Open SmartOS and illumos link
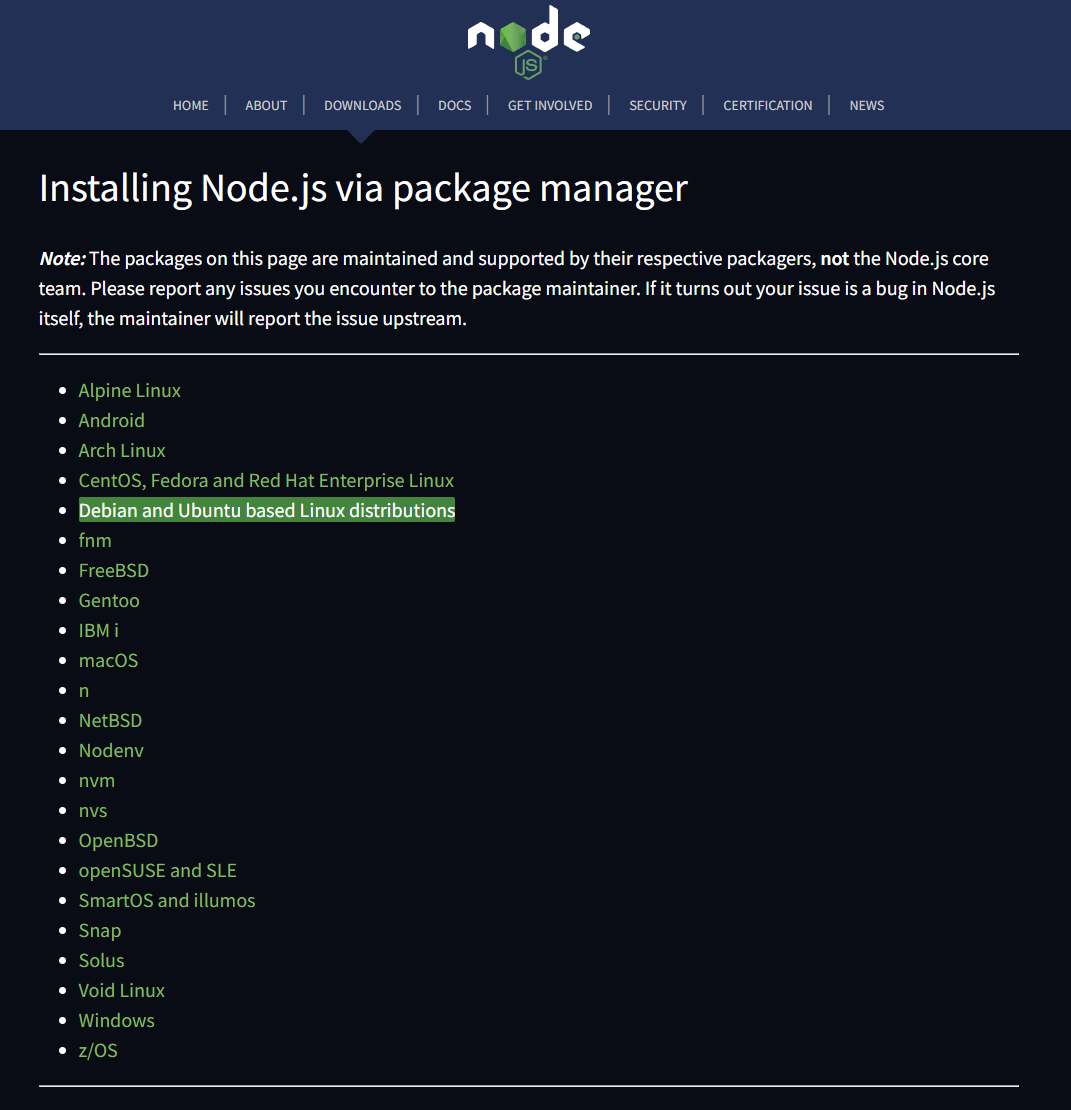This screenshot has height=1110, width=1071. pos(167,900)
